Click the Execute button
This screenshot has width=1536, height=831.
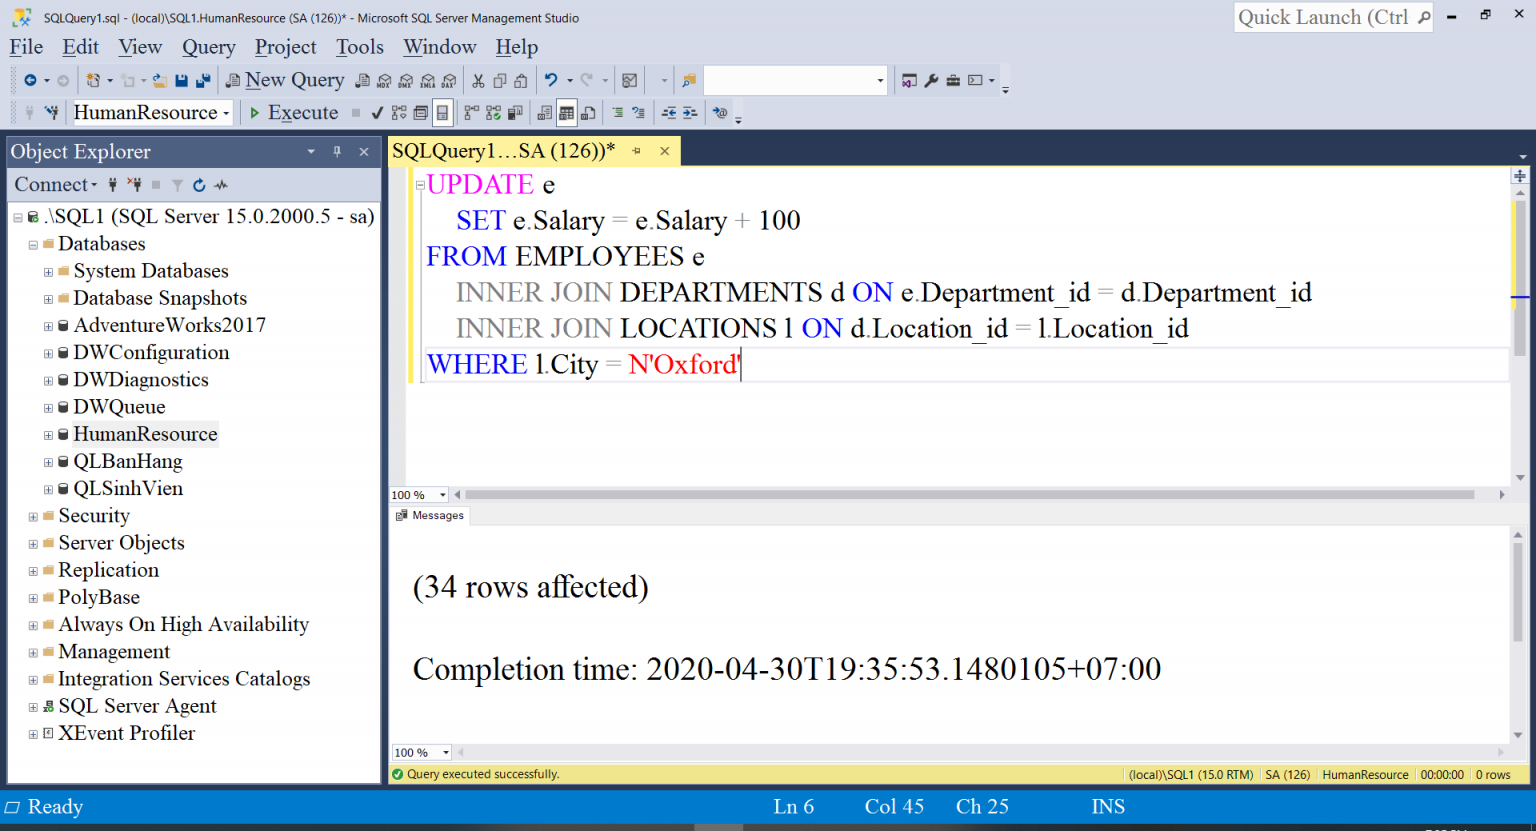point(293,113)
